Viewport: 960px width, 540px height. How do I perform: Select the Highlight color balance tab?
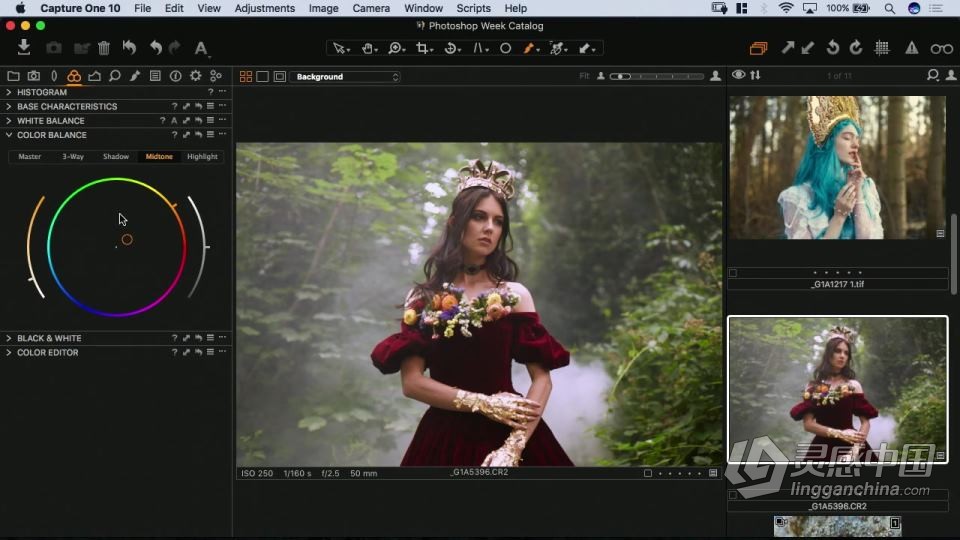tap(202, 157)
